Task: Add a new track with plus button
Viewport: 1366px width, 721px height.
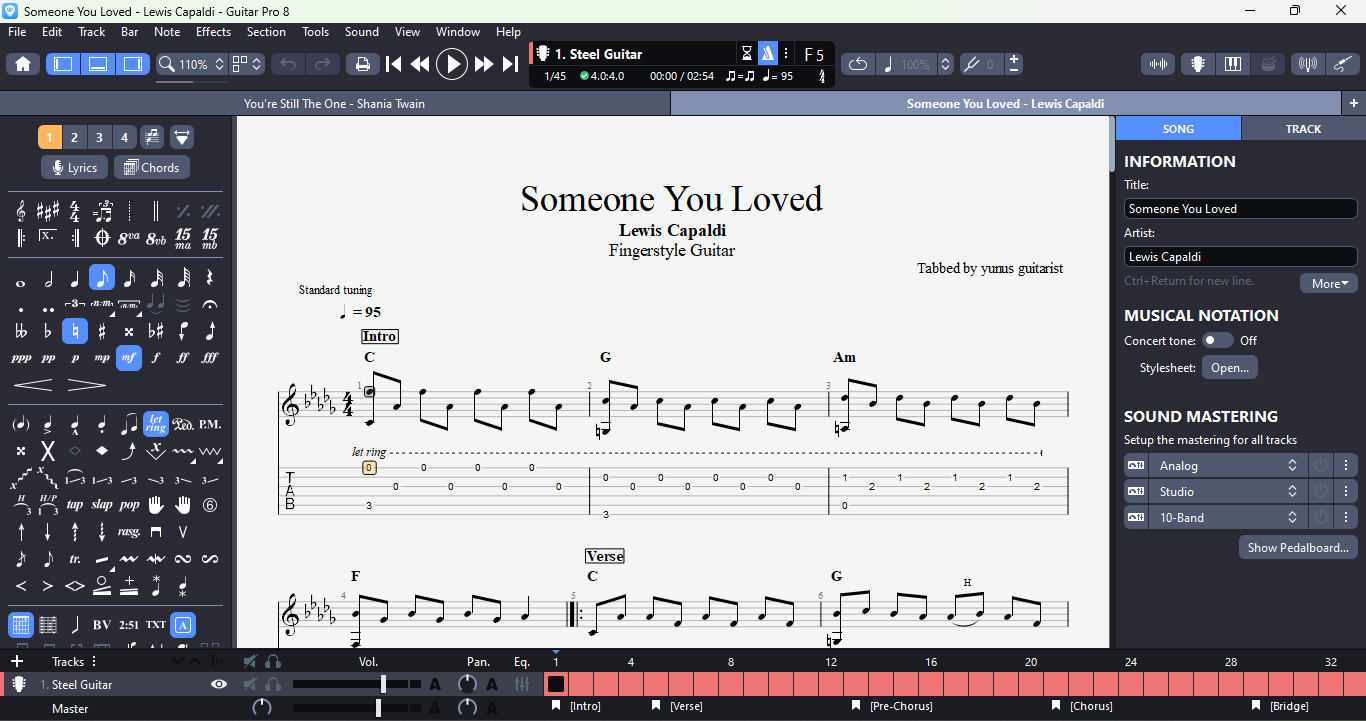Action: tap(16, 662)
